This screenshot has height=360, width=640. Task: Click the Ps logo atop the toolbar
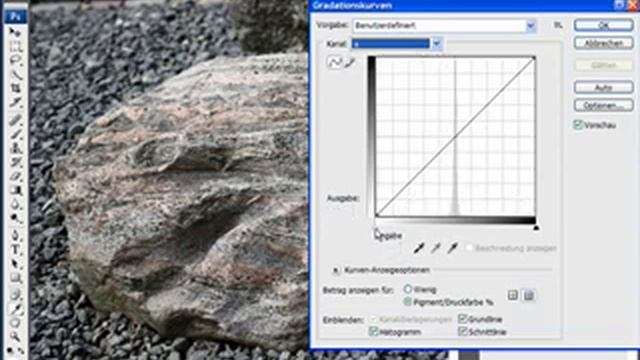(16, 17)
